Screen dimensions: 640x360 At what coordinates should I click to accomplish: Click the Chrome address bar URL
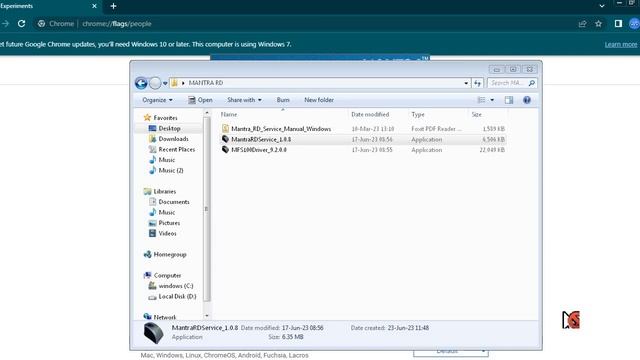pos(117,24)
